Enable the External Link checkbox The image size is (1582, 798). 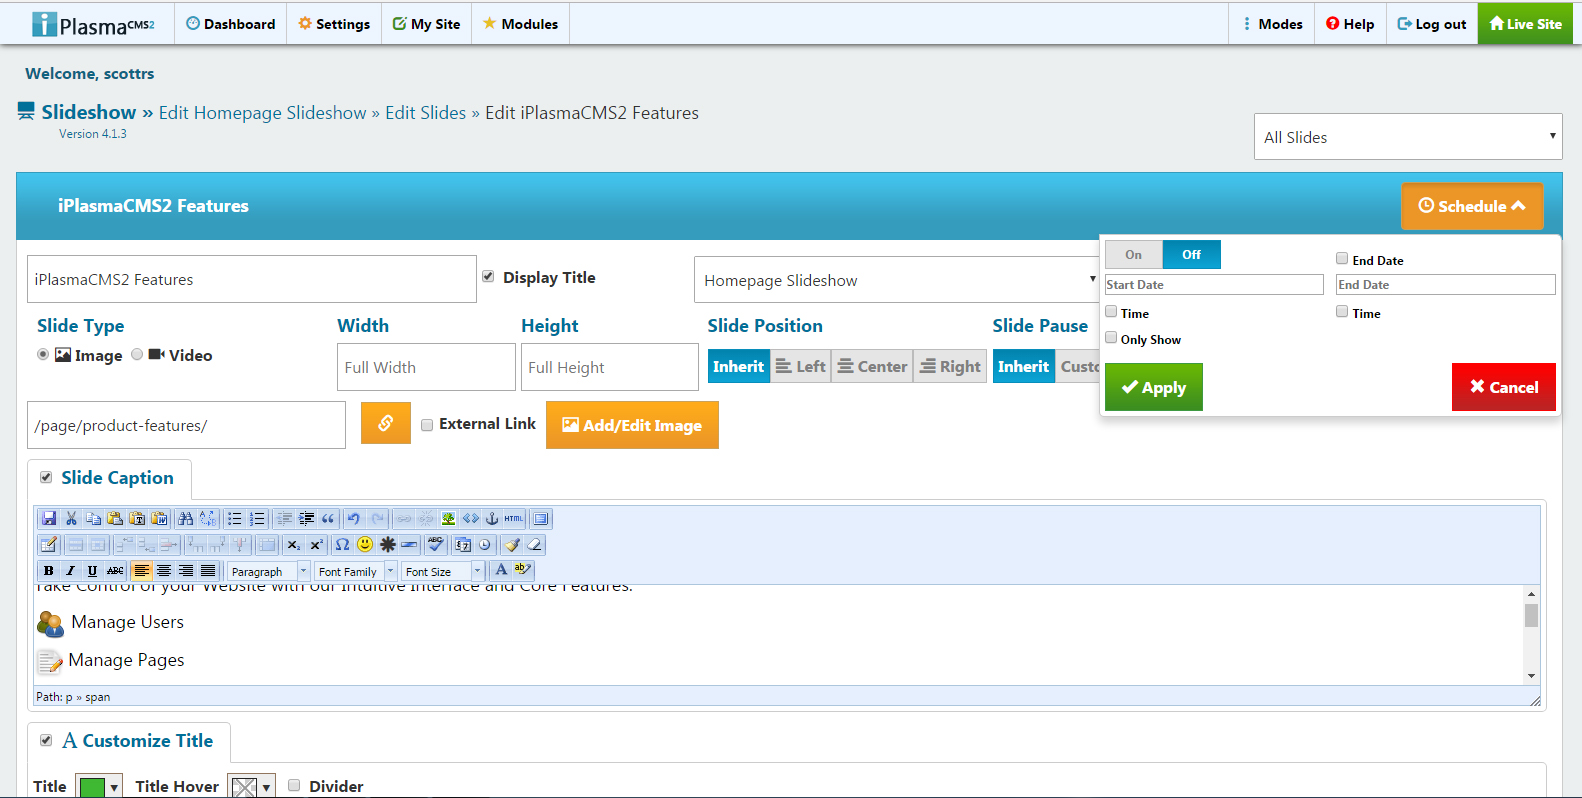click(427, 425)
